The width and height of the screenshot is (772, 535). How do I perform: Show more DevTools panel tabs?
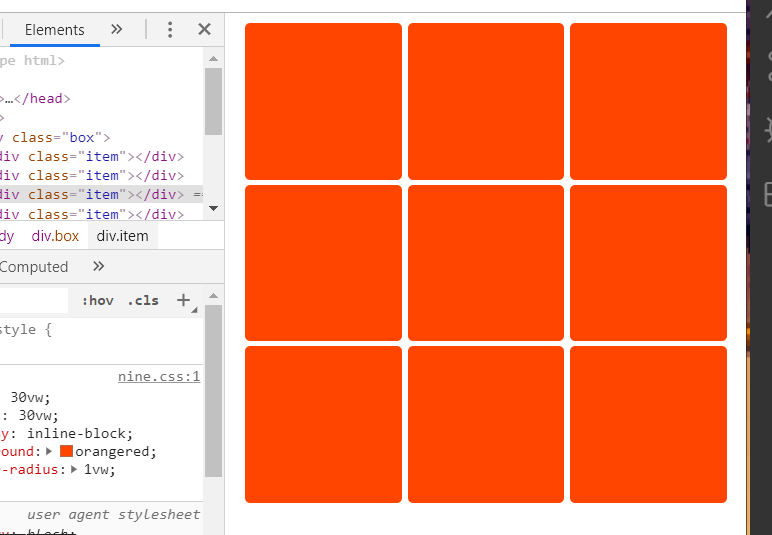(x=117, y=30)
